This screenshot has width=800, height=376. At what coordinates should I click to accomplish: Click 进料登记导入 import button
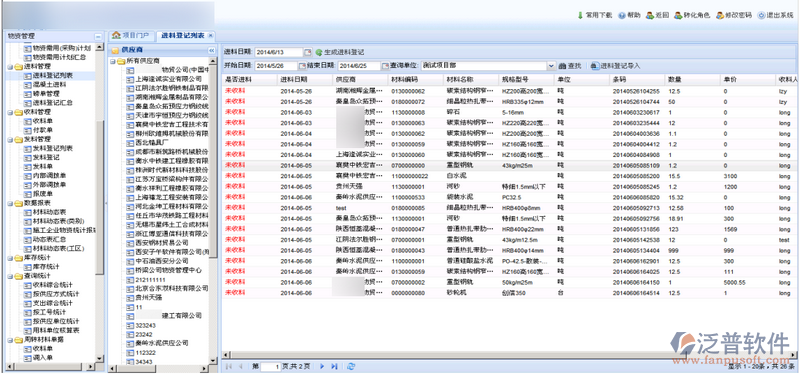pyautogui.click(x=616, y=66)
